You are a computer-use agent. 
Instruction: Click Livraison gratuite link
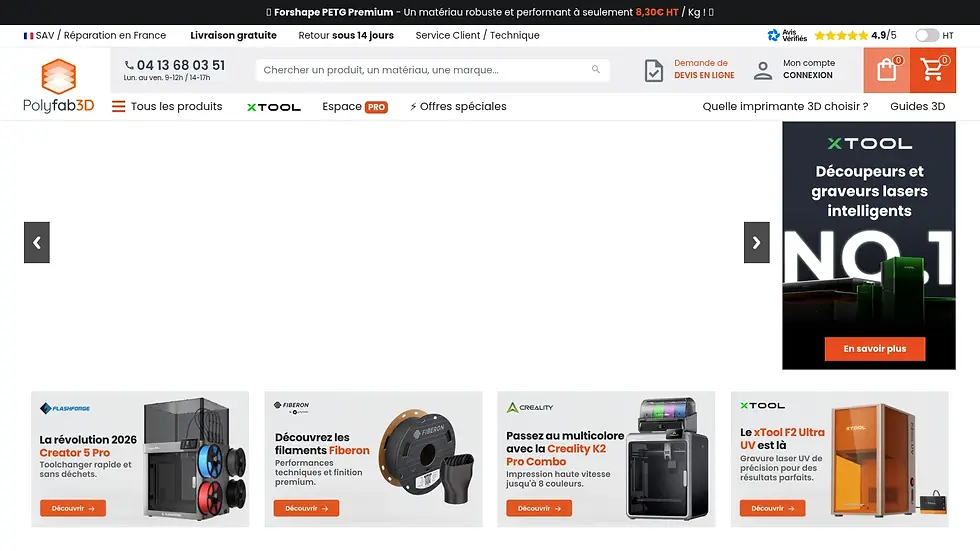click(233, 36)
